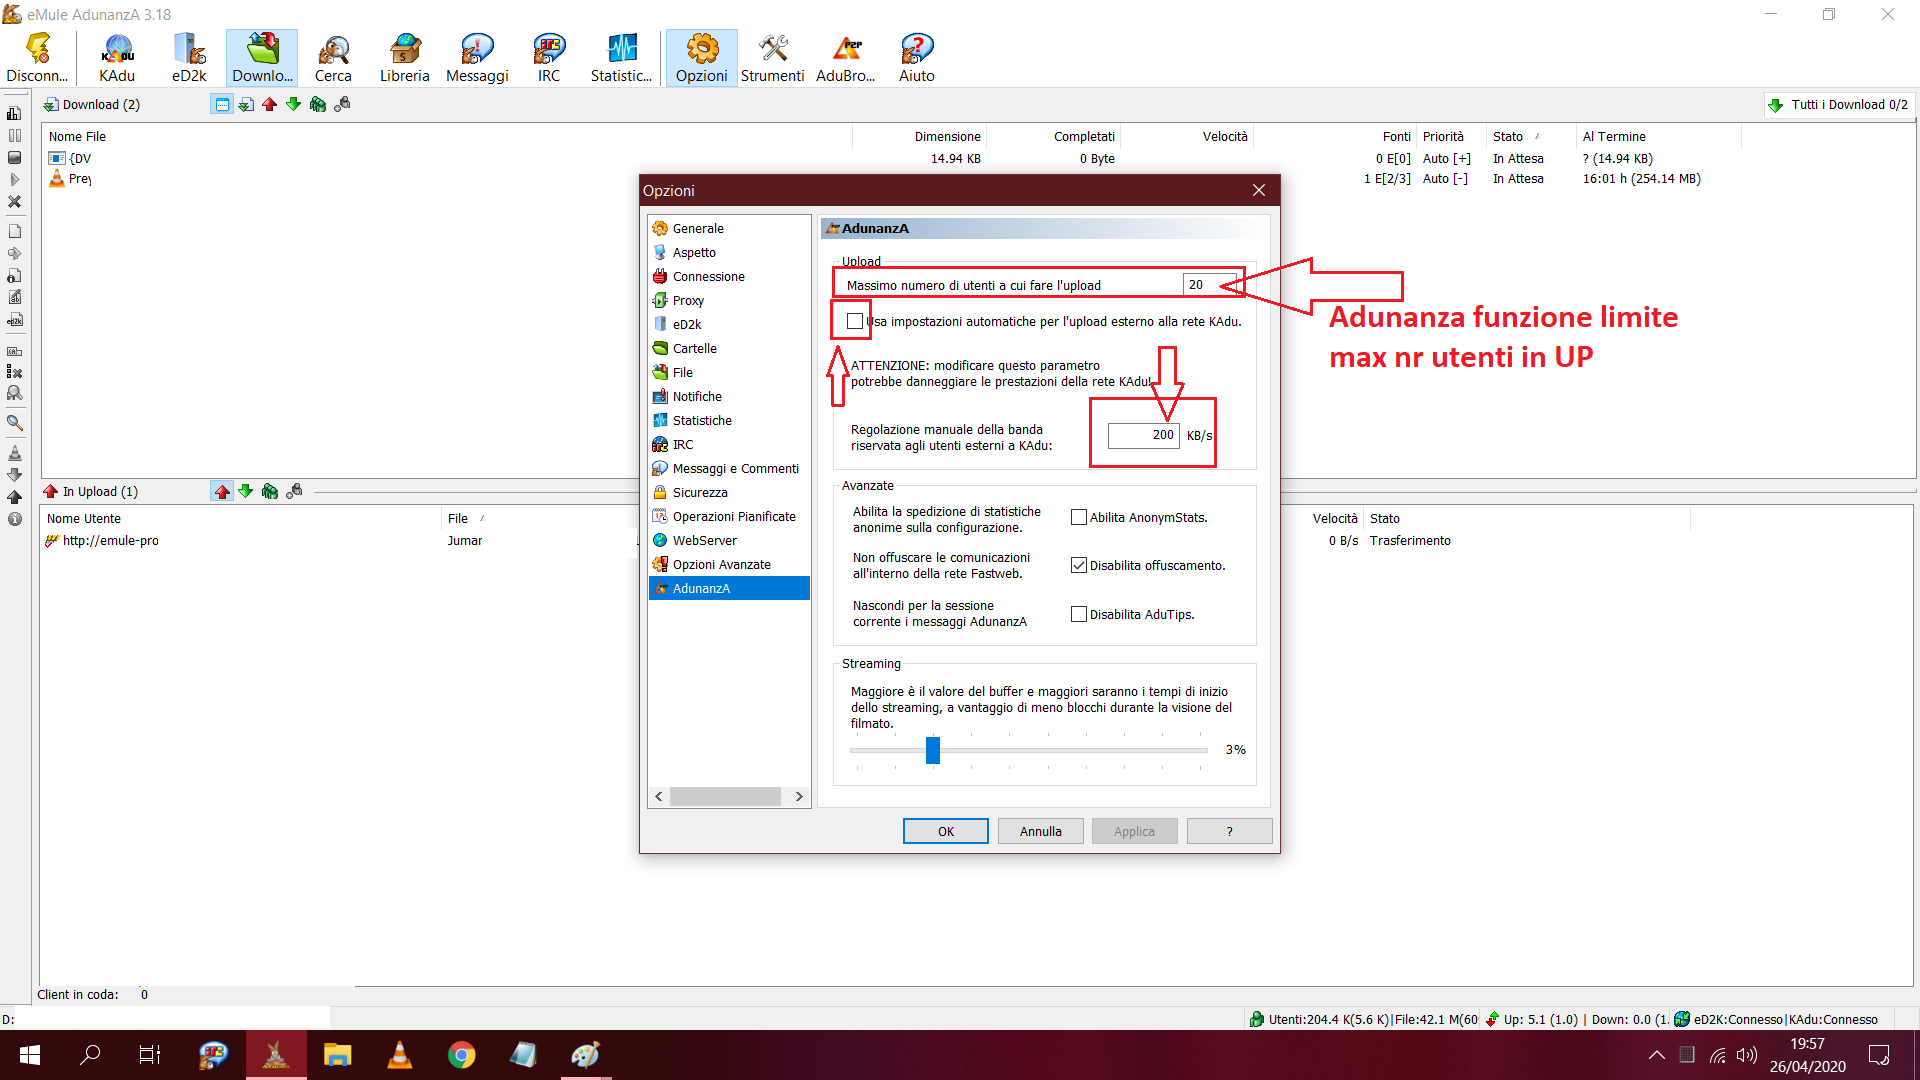Click the ? help button in dialog
The image size is (1920, 1080).
pos(1229,831)
